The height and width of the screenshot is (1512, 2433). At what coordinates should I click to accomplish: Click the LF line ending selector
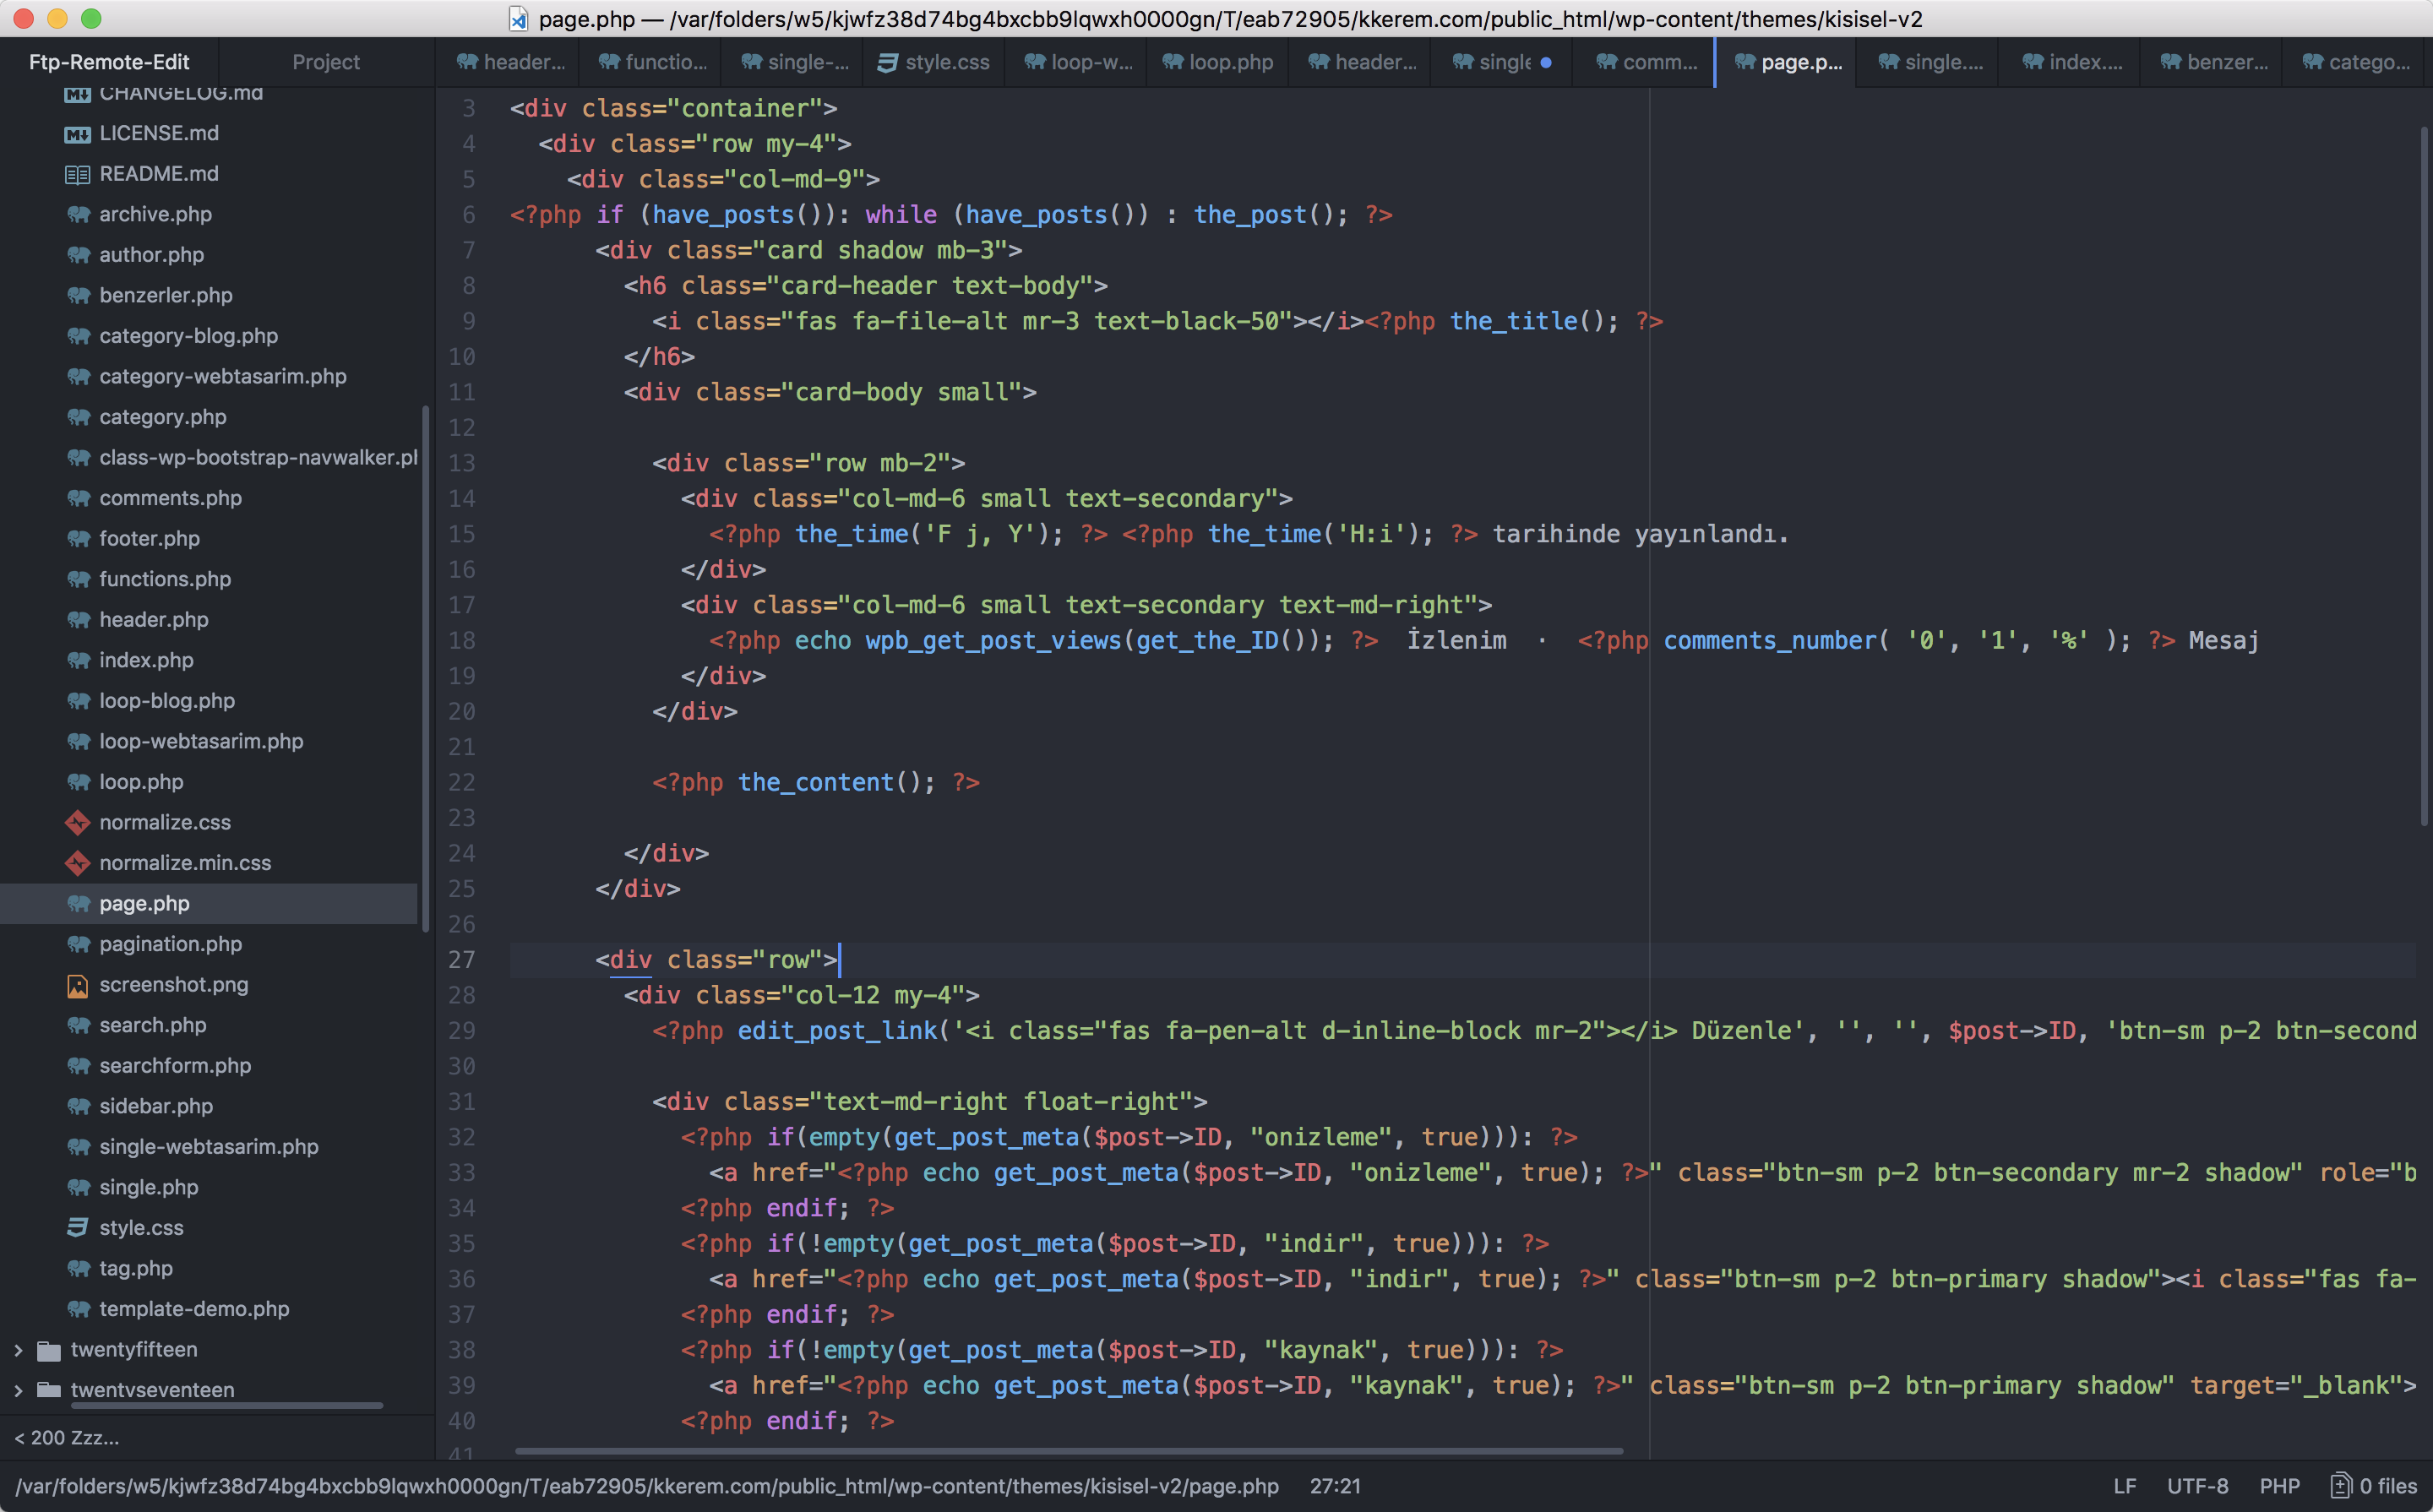(x=2125, y=1486)
